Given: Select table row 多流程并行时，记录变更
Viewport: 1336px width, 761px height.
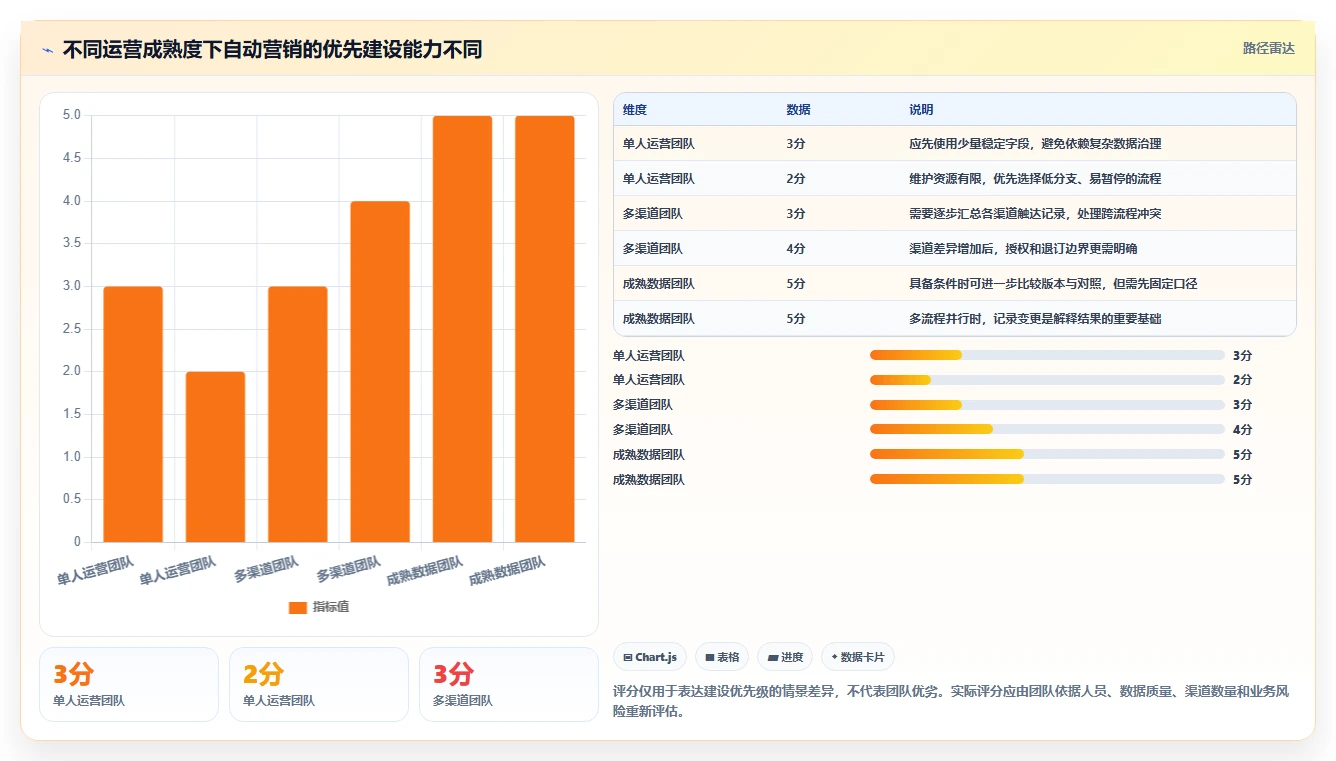Looking at the screenshot, I should coord(954,319).
